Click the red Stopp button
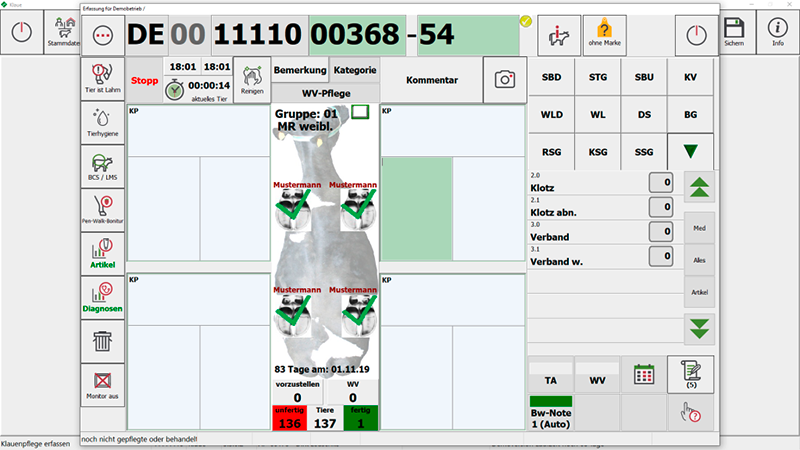Viewport: 800px width, 450px height. point(144,81)
